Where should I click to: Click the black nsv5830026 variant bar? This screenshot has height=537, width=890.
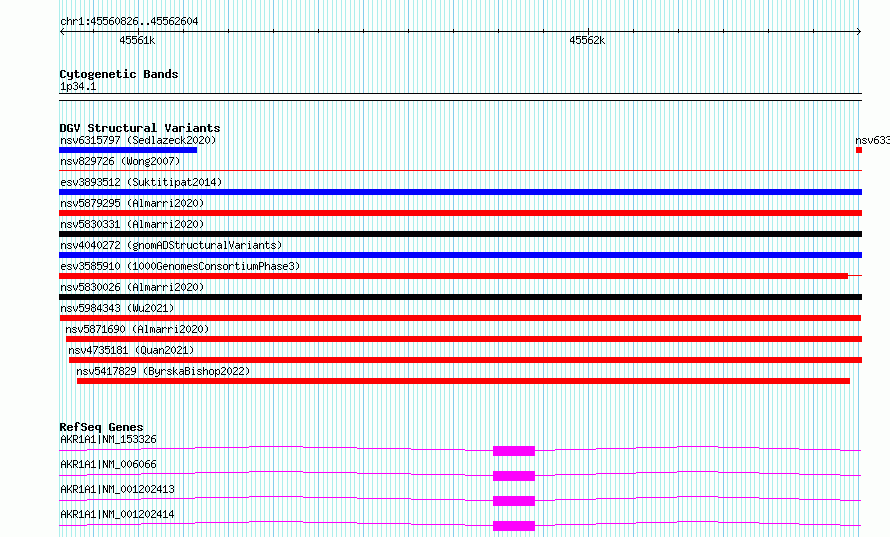[460, 297]
